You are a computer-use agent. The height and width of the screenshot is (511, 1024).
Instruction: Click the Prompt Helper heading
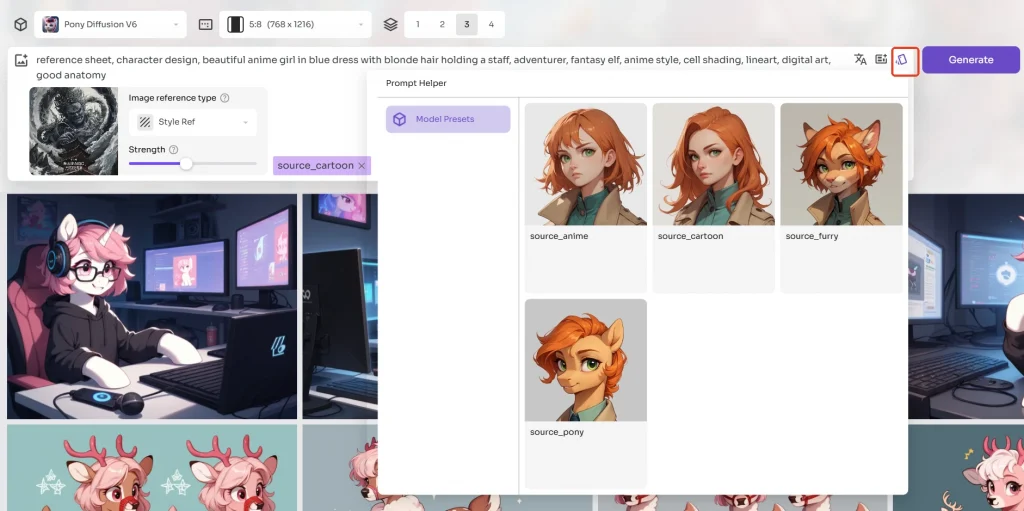[416, 83]
